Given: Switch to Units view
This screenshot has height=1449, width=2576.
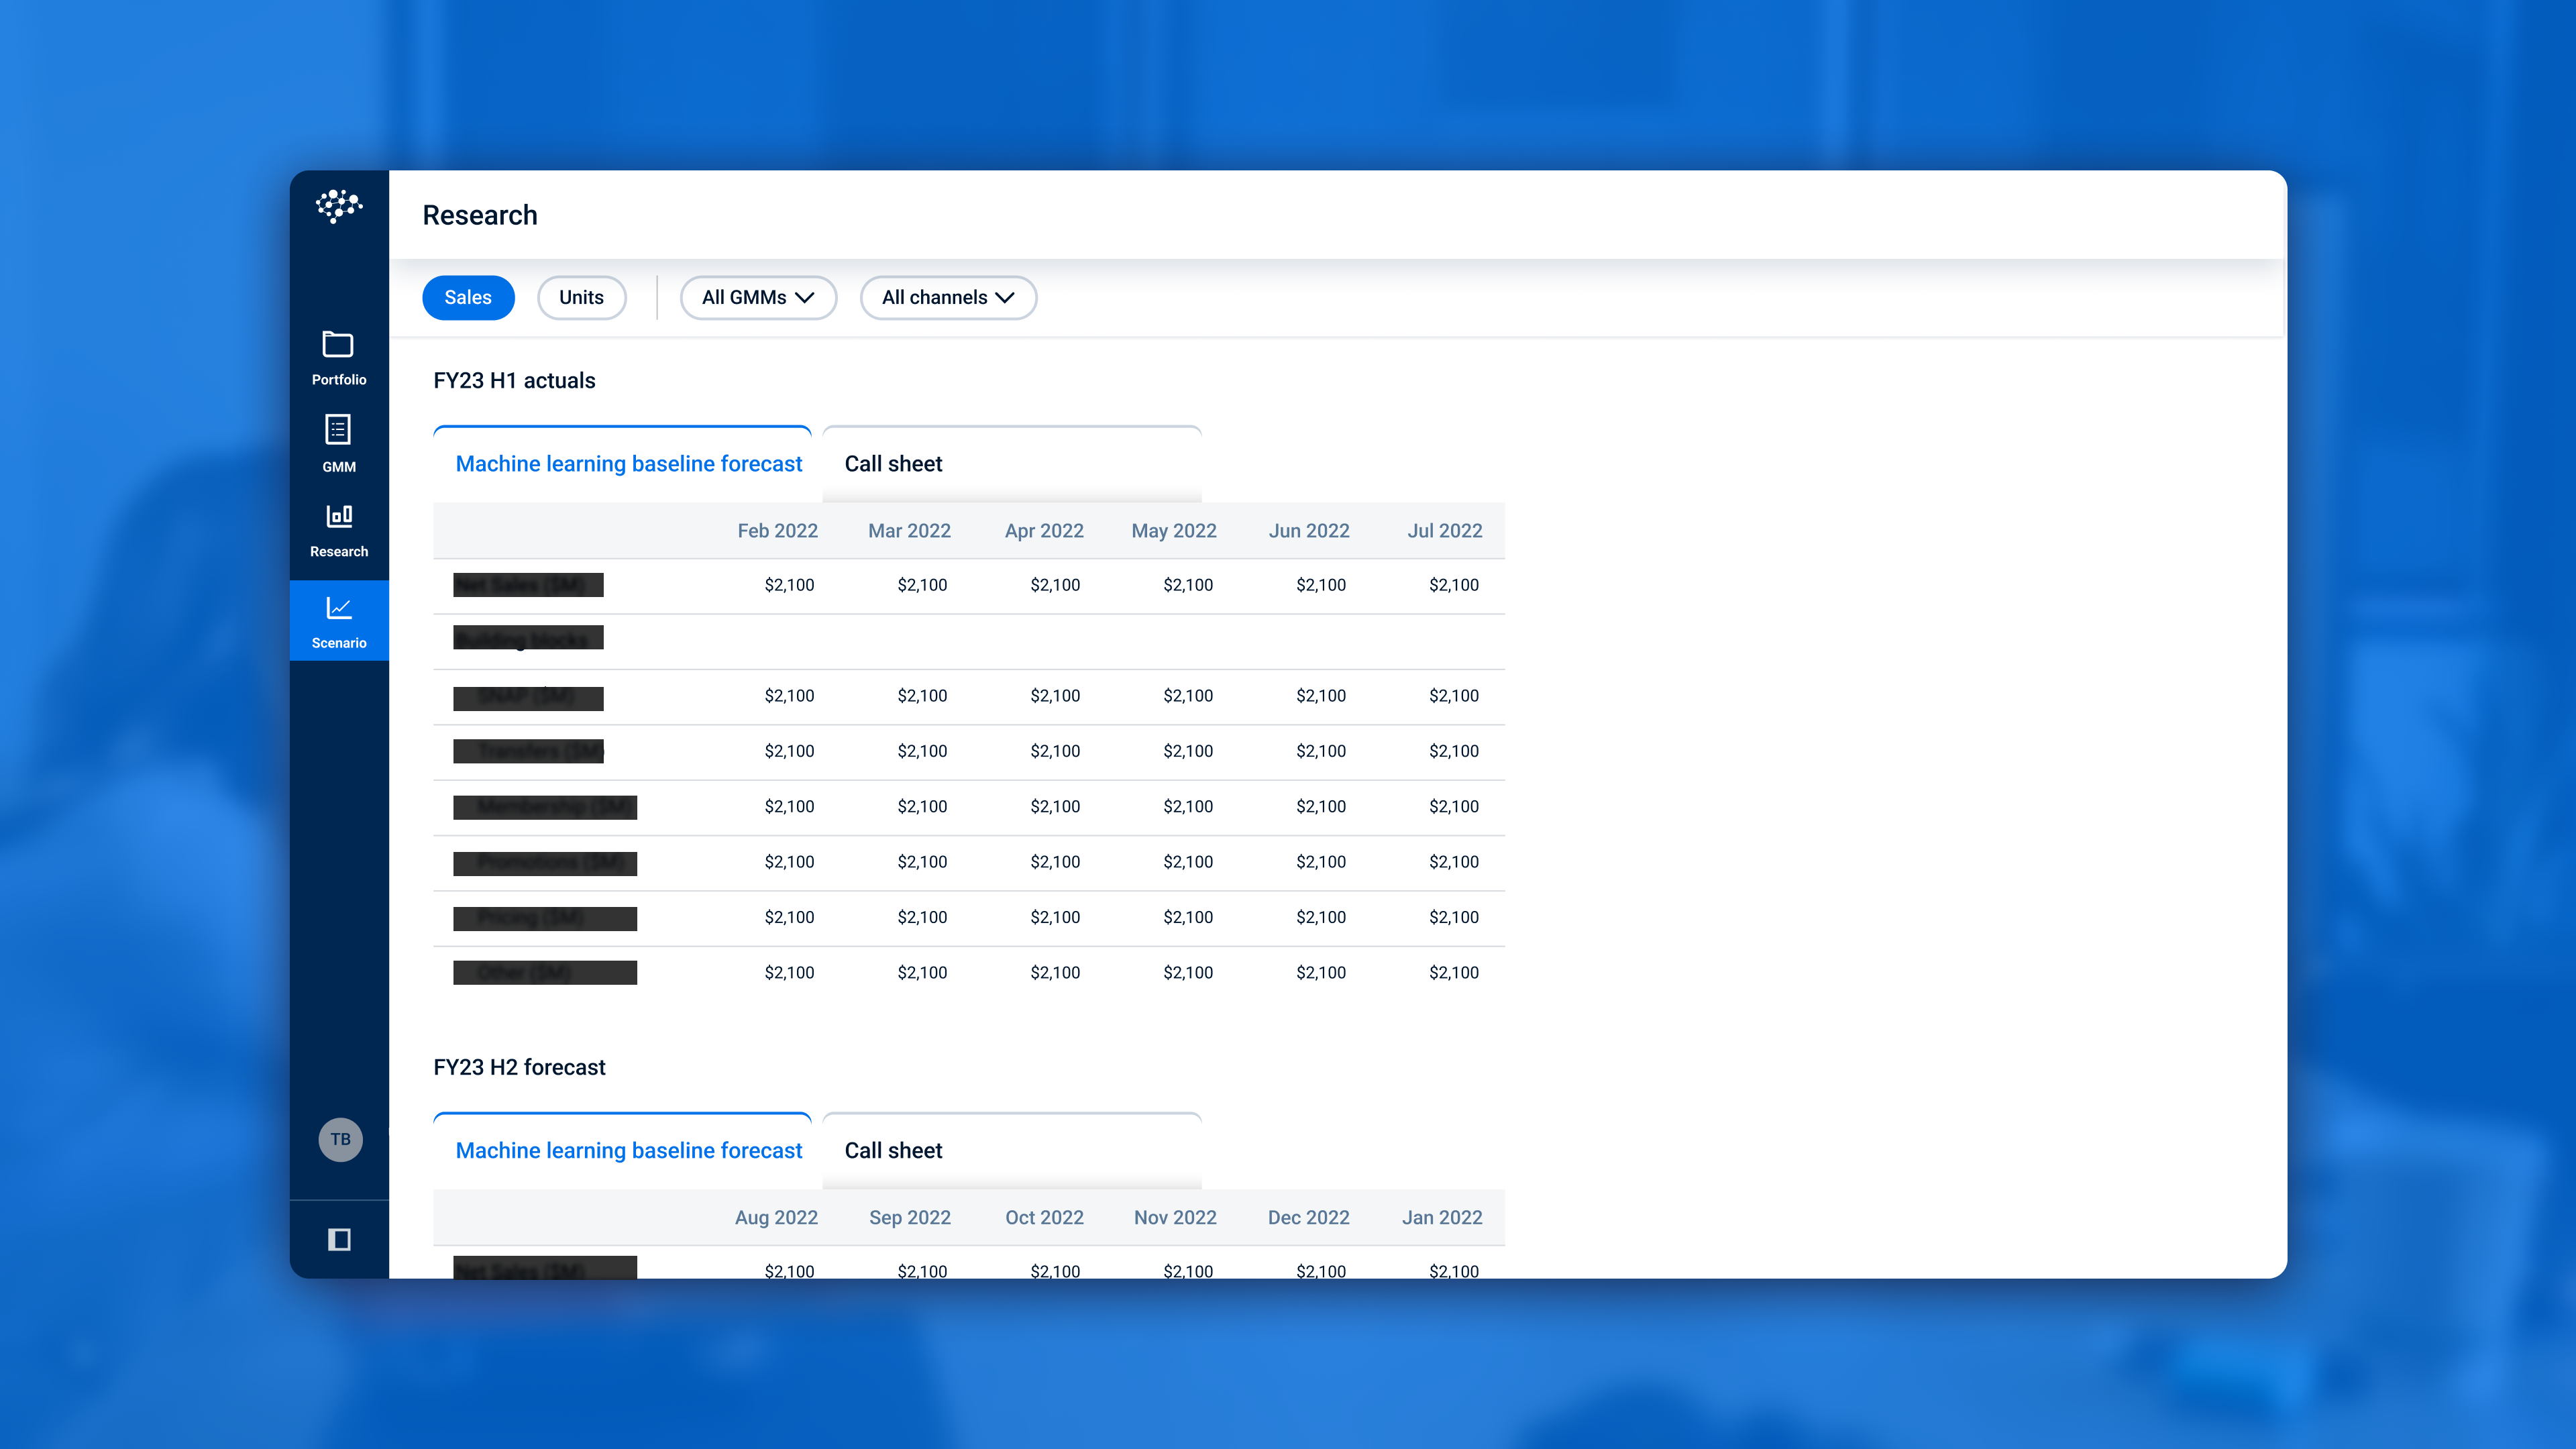Looking at the screenshot, I should pos(581,297).
